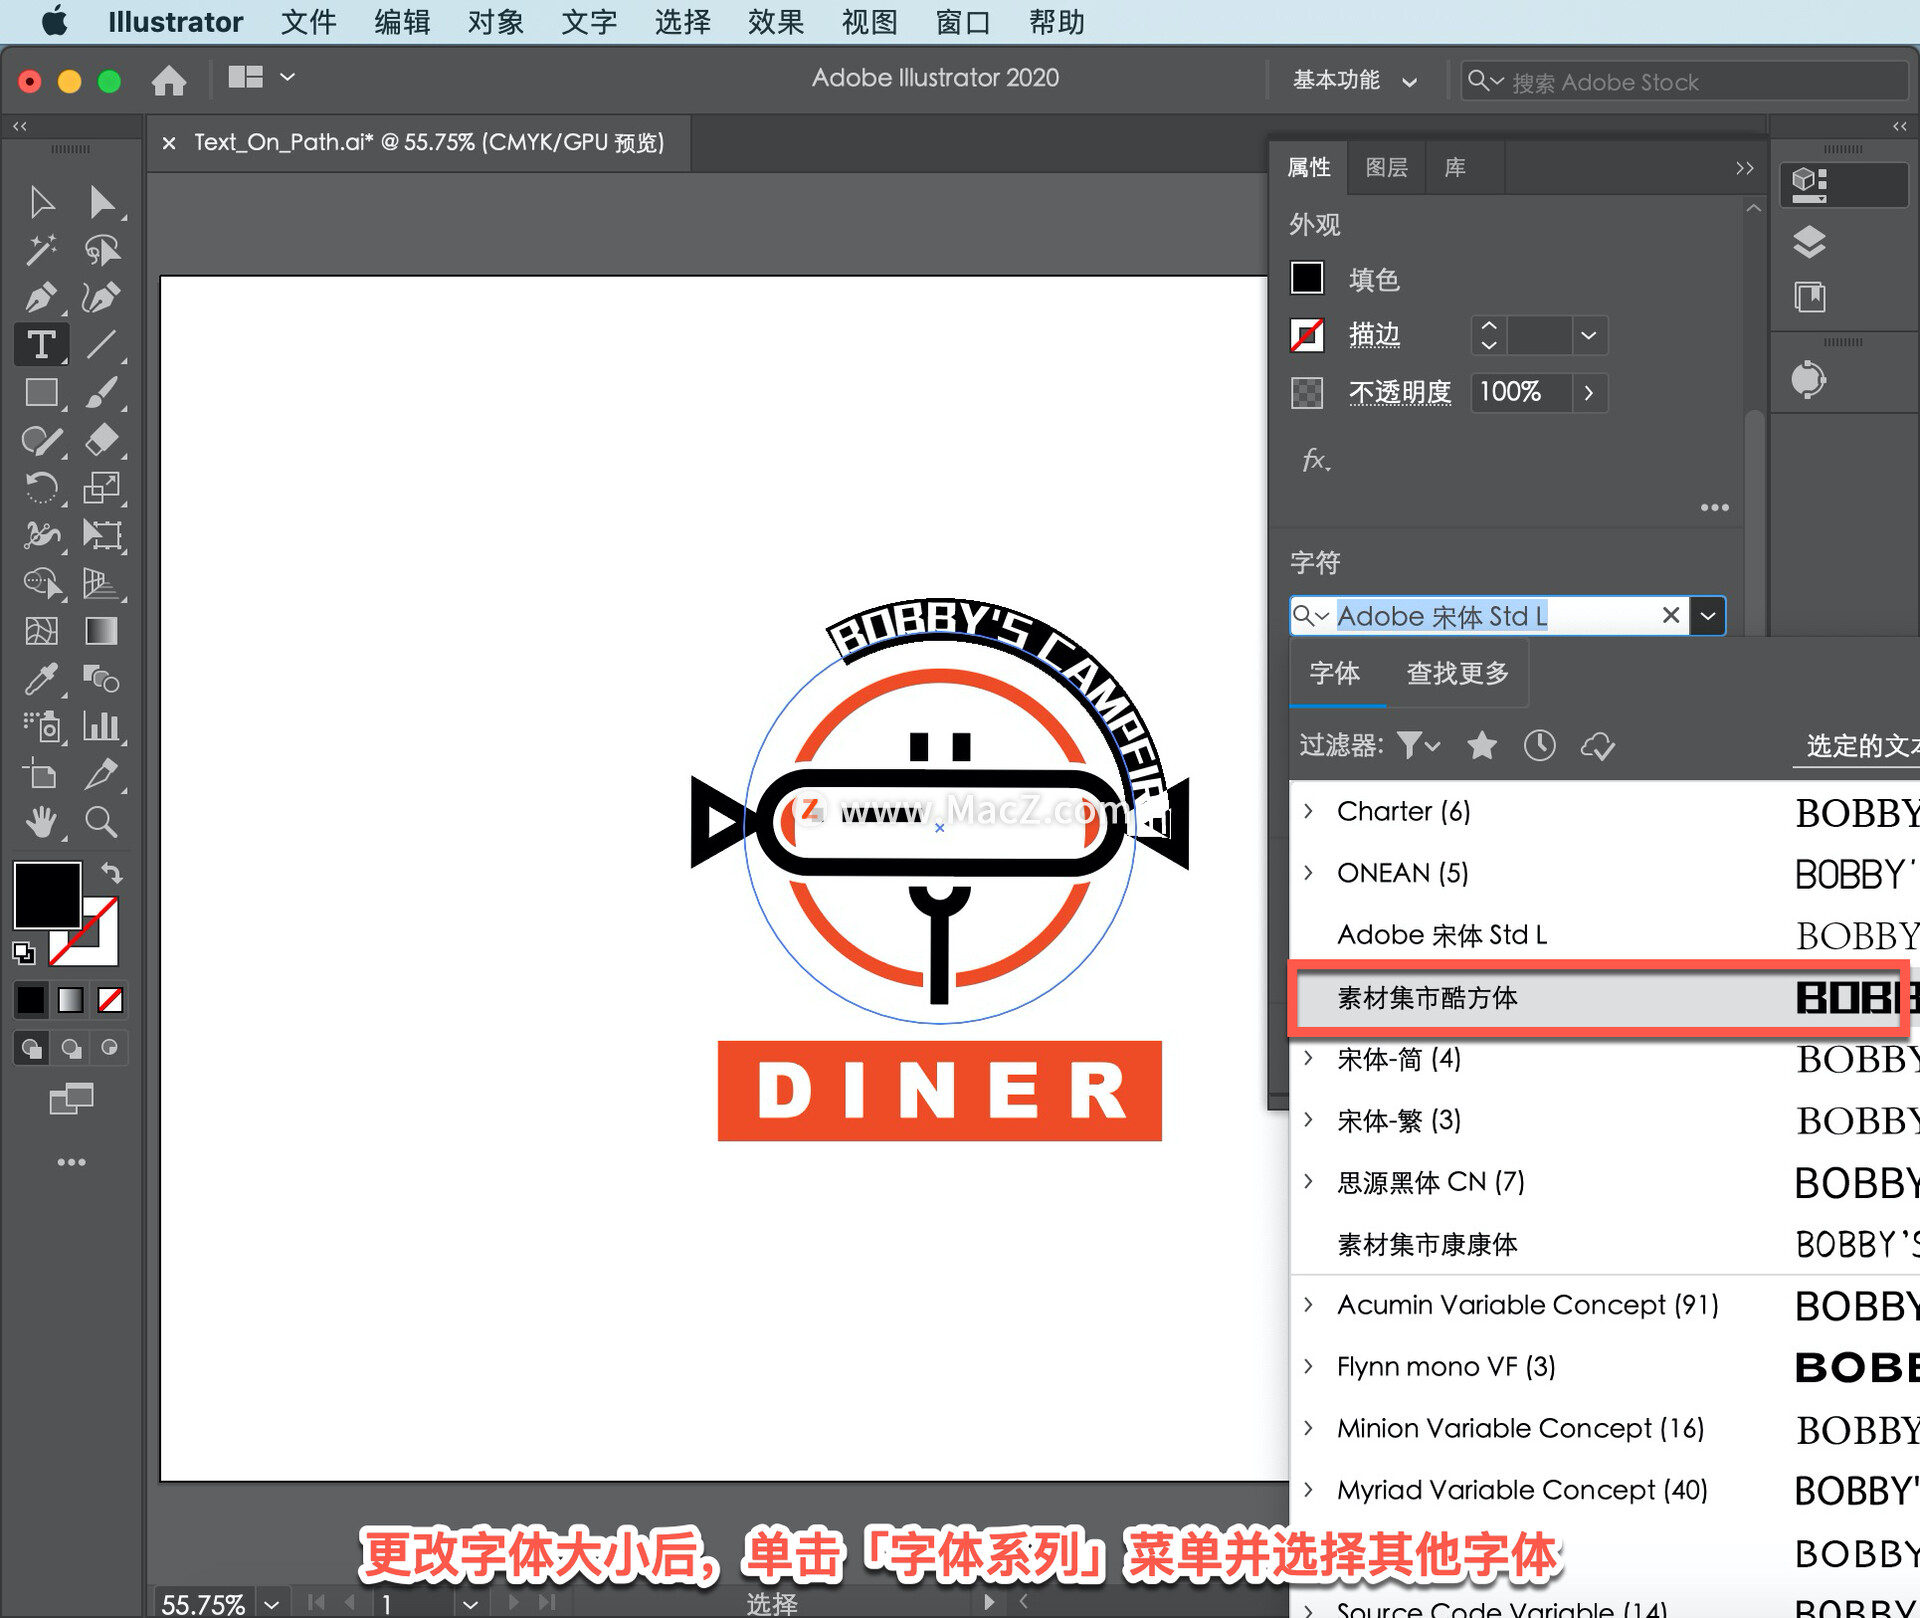
Task: Click the black 填色 fill swatch
Action: pos(1306,278)
